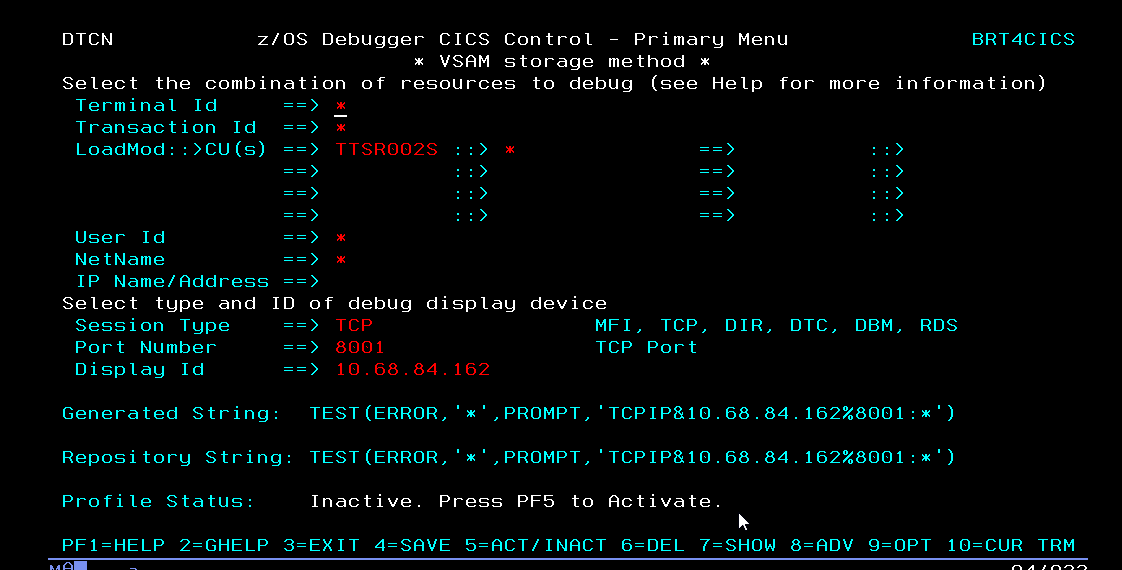
Task: Click the BRT4CICS region name
Action: point(1023,40)
